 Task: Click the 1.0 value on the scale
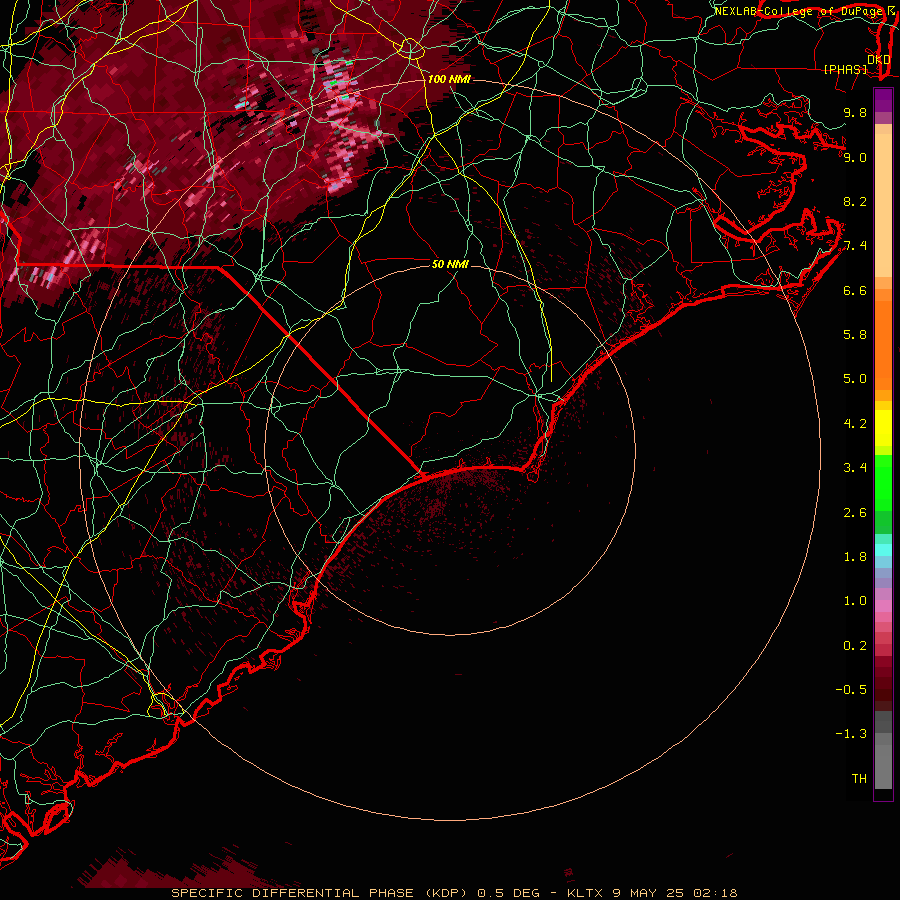tap(855, 601)
